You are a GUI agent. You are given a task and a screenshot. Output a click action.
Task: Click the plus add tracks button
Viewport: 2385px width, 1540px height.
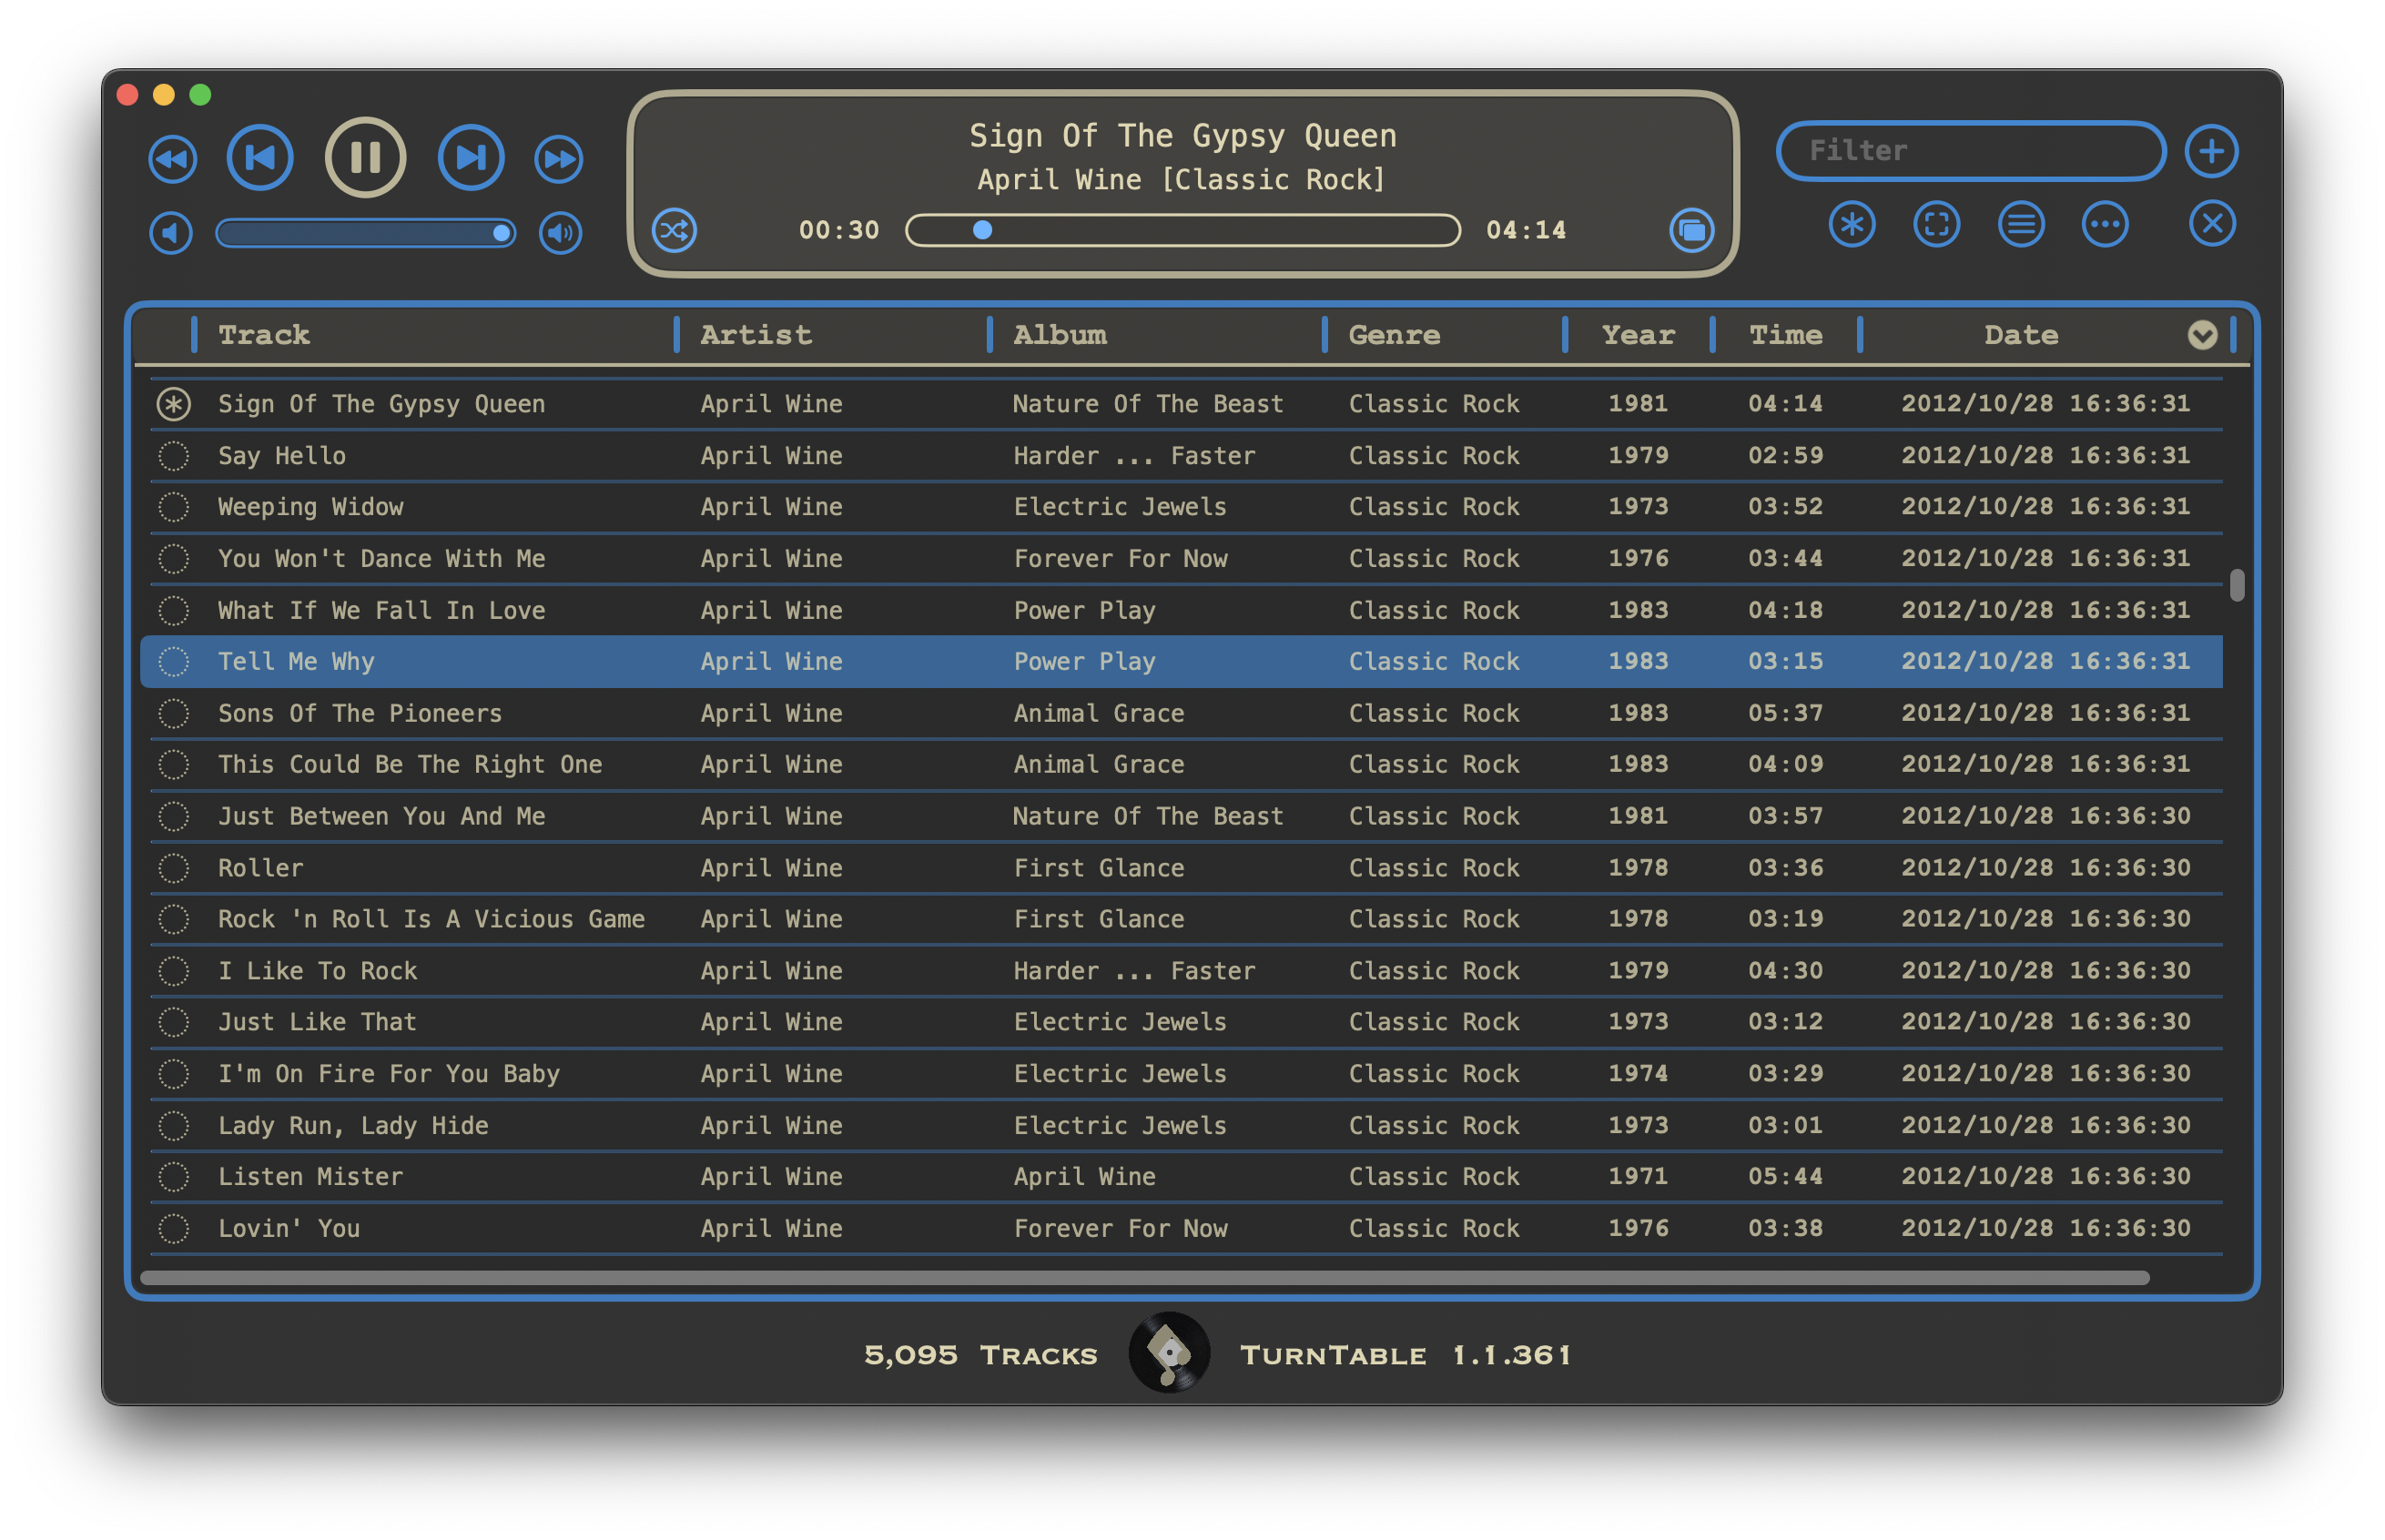pyautogui.click(x=2211, y=151)
